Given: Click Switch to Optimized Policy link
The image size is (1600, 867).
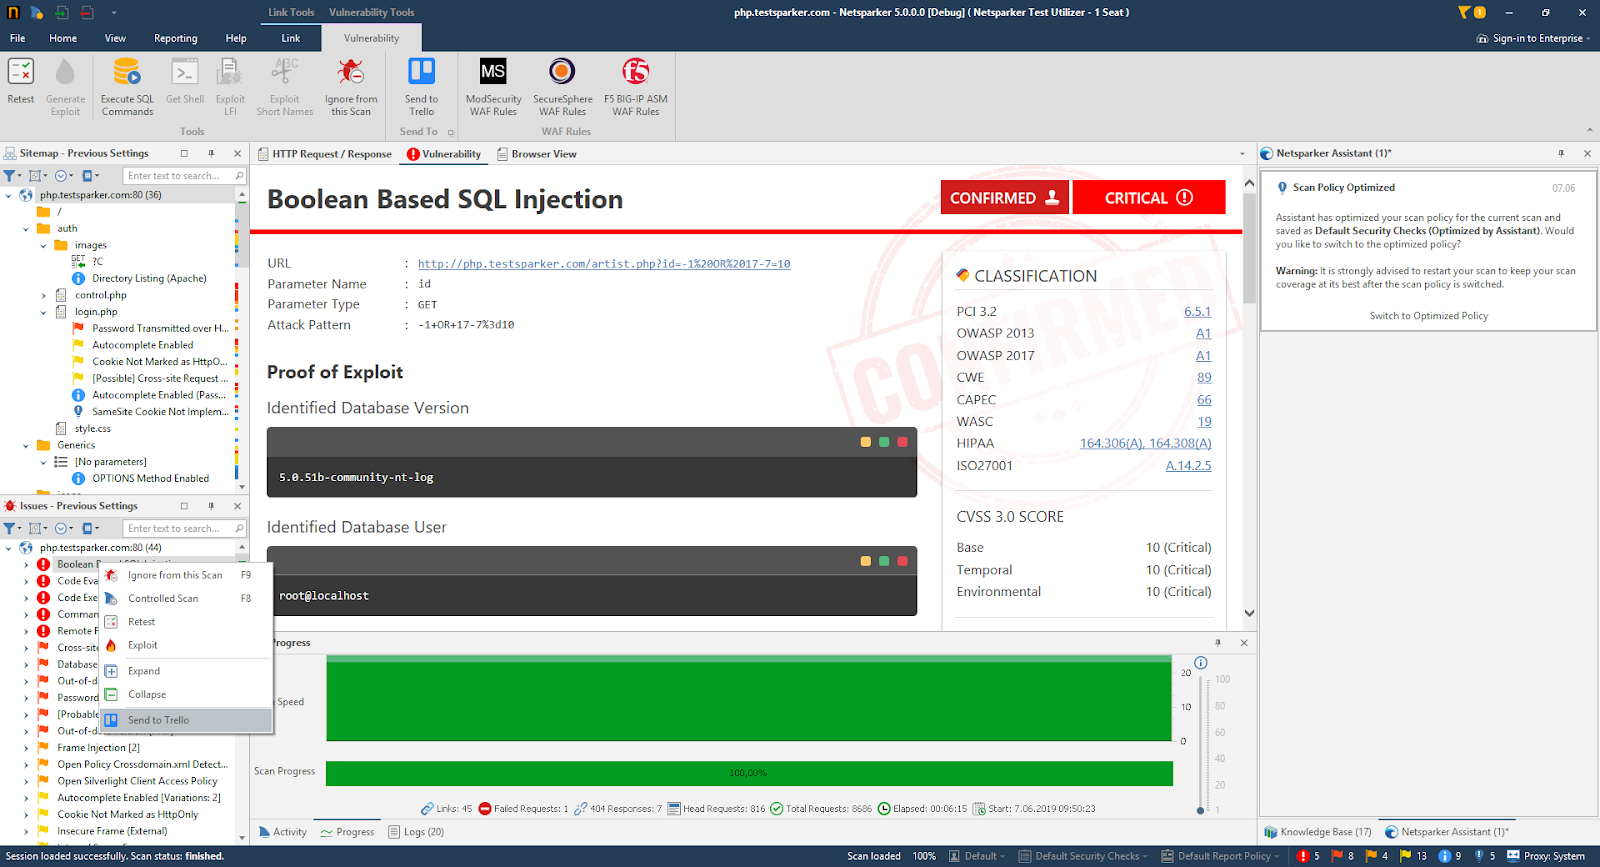Looking at the screenshot, I should click(x=1428, y=316).
